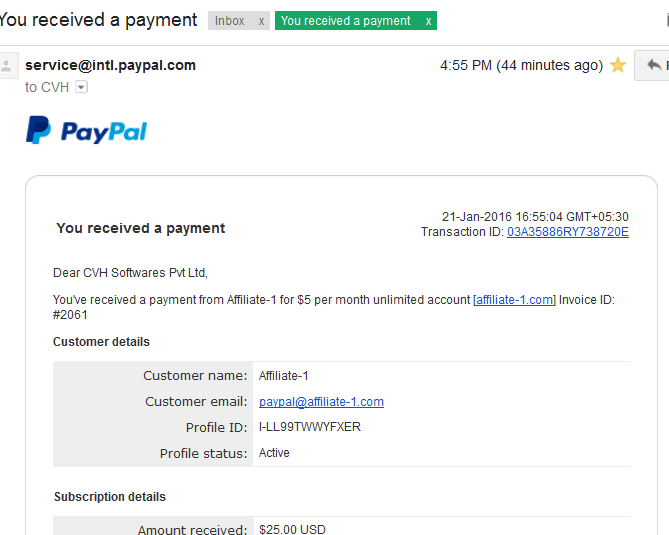Image resolution: width=669 pixels, height=535 pixels.
Task: Toggle the yellow star on this email
Action: [x=617, y=65]
